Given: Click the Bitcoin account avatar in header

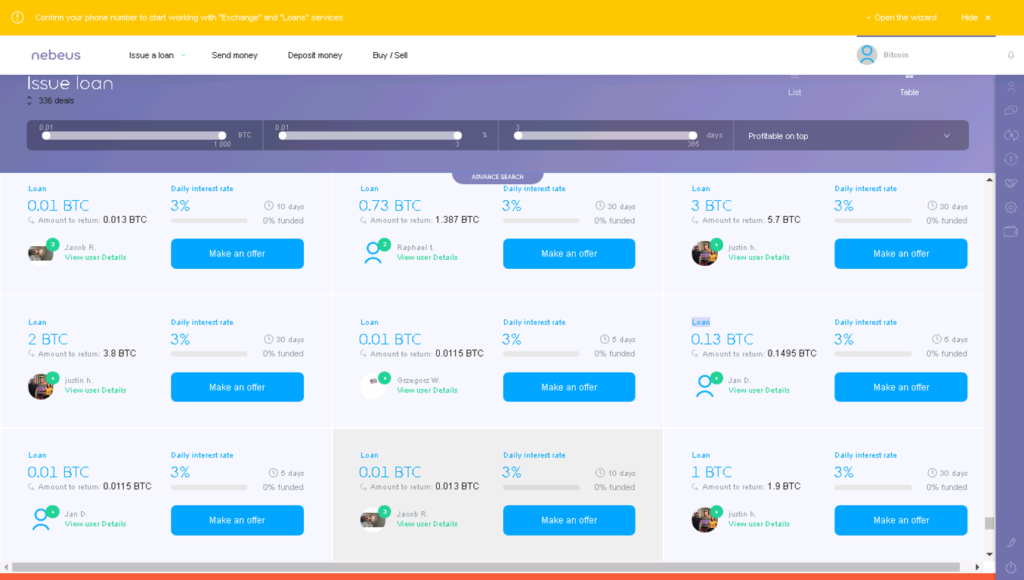Looking at the screenshot, I should [x=866, y=55].
